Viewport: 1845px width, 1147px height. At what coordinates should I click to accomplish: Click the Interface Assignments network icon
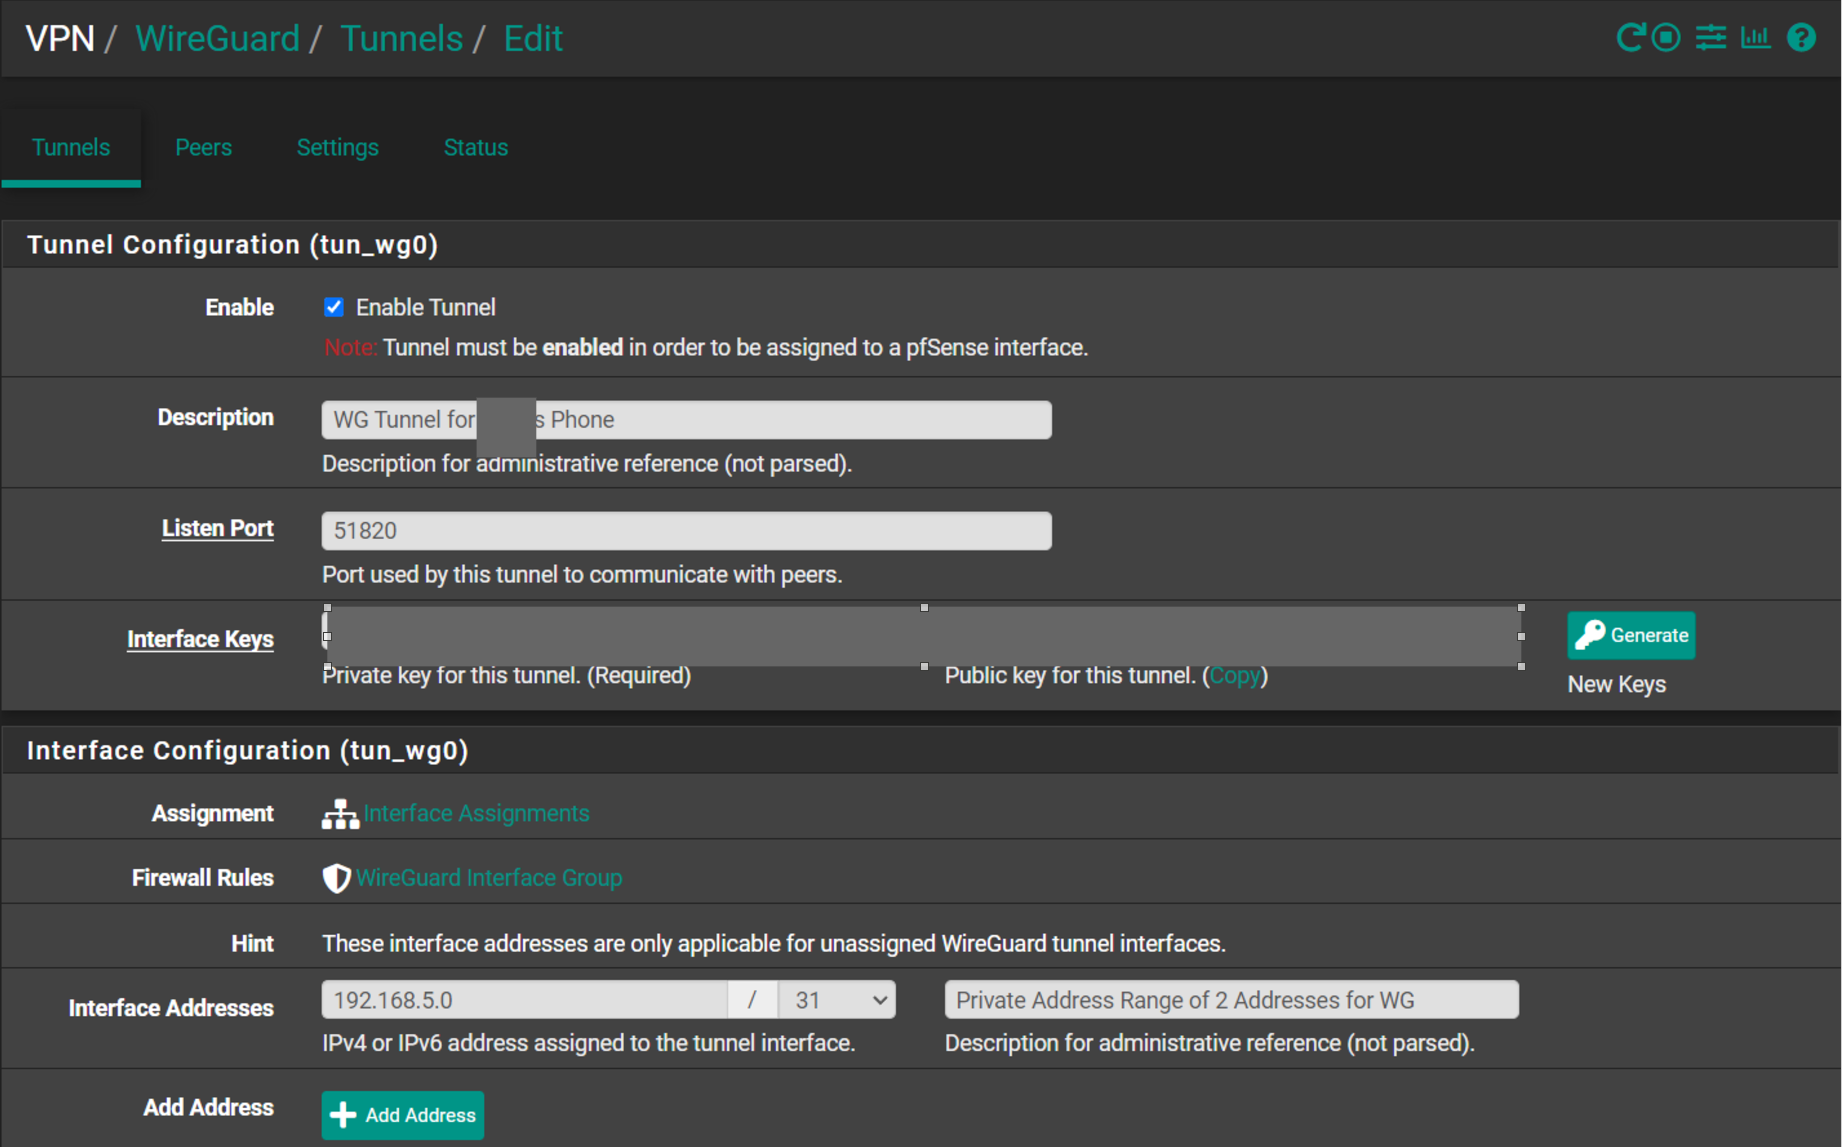340,814
